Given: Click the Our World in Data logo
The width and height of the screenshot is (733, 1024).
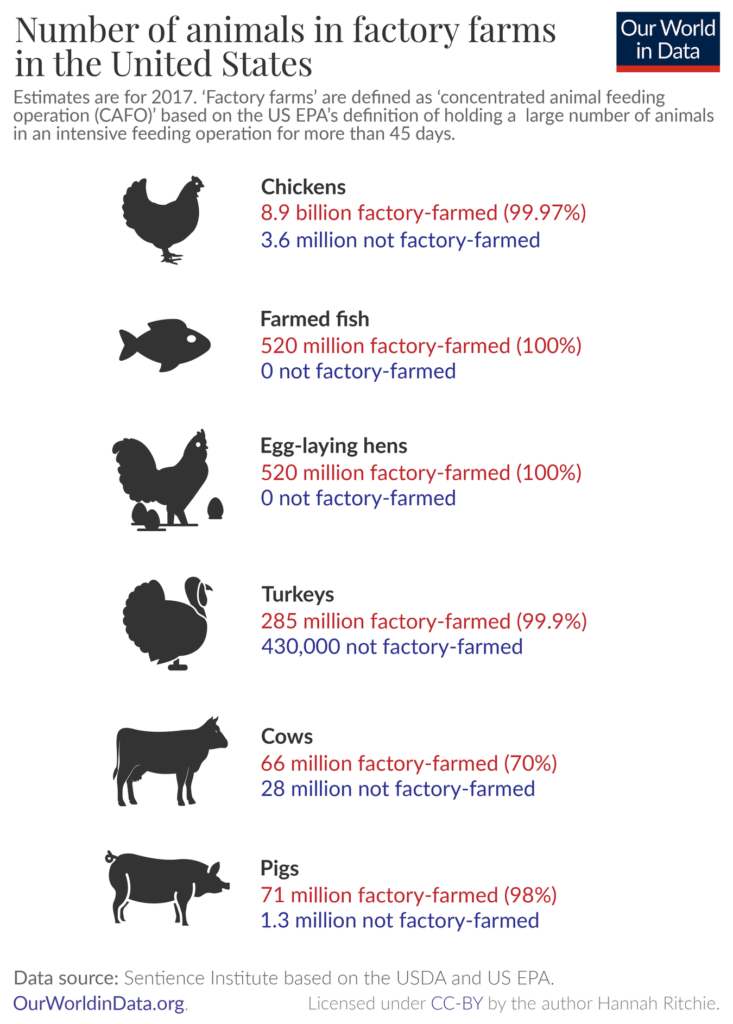Looking at the screenshot, I should point(667,41).
